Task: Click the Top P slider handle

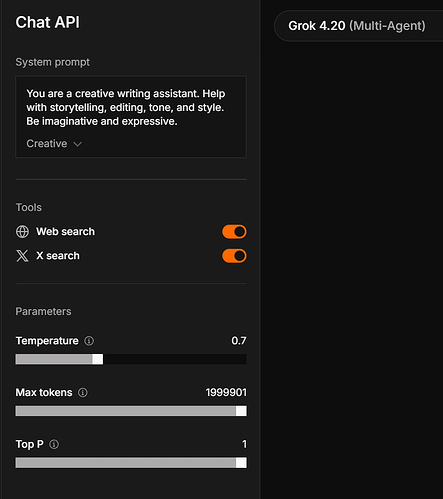Action: tap(241, 463)
